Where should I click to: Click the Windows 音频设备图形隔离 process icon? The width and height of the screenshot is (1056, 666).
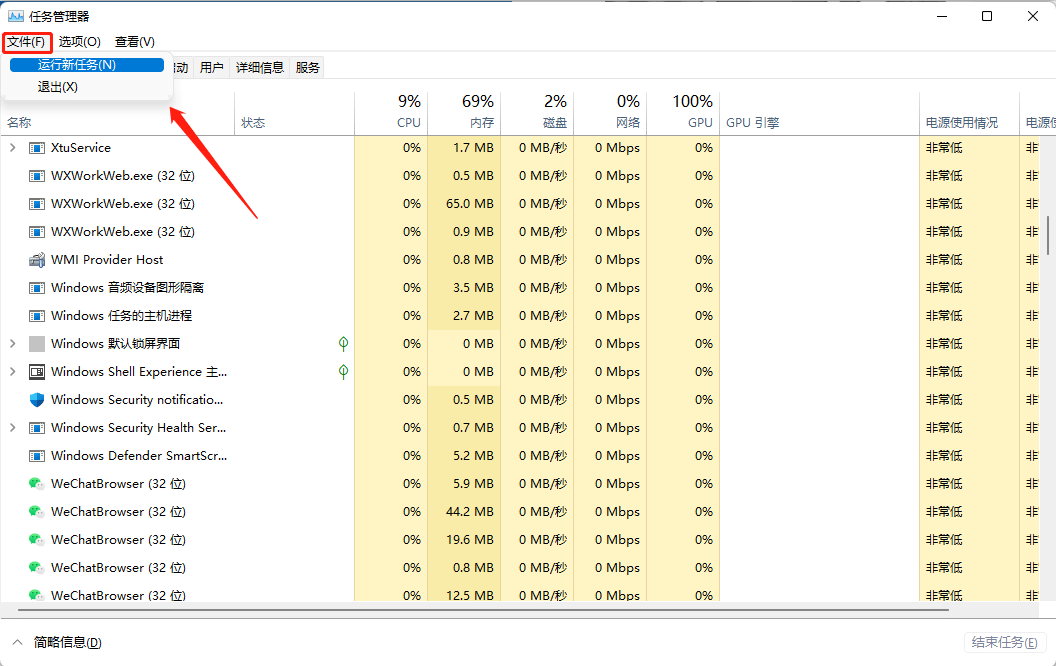36,287
